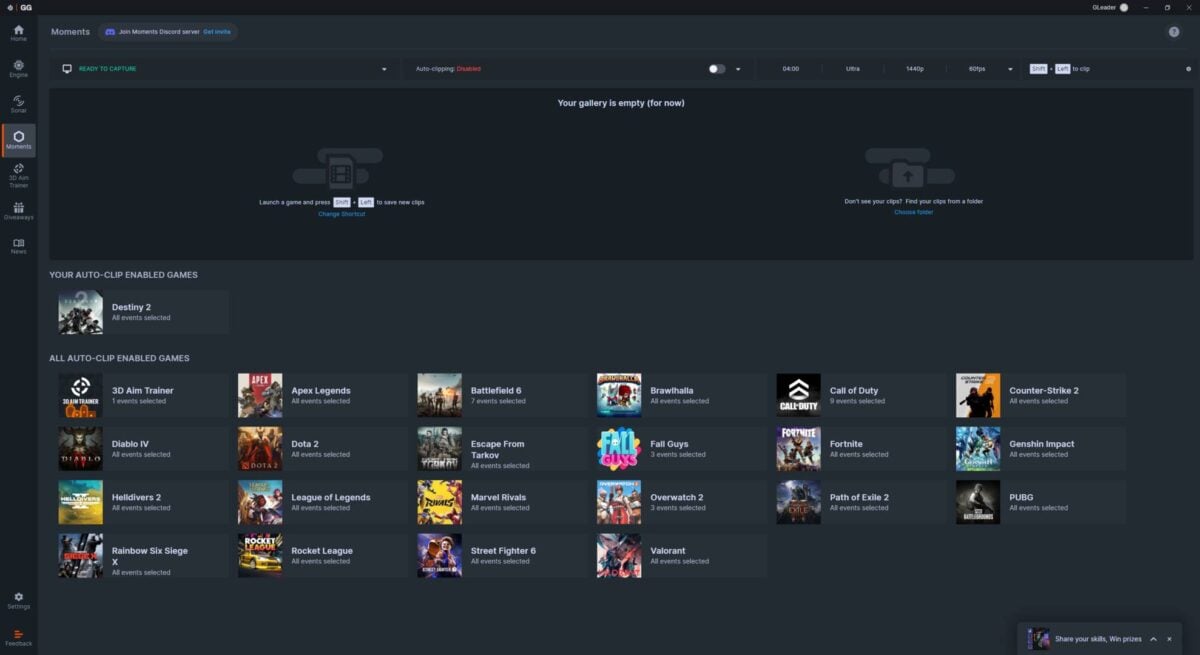Click the Change Shortcut link
This screenshot has width=1200, height=655.
341,214
